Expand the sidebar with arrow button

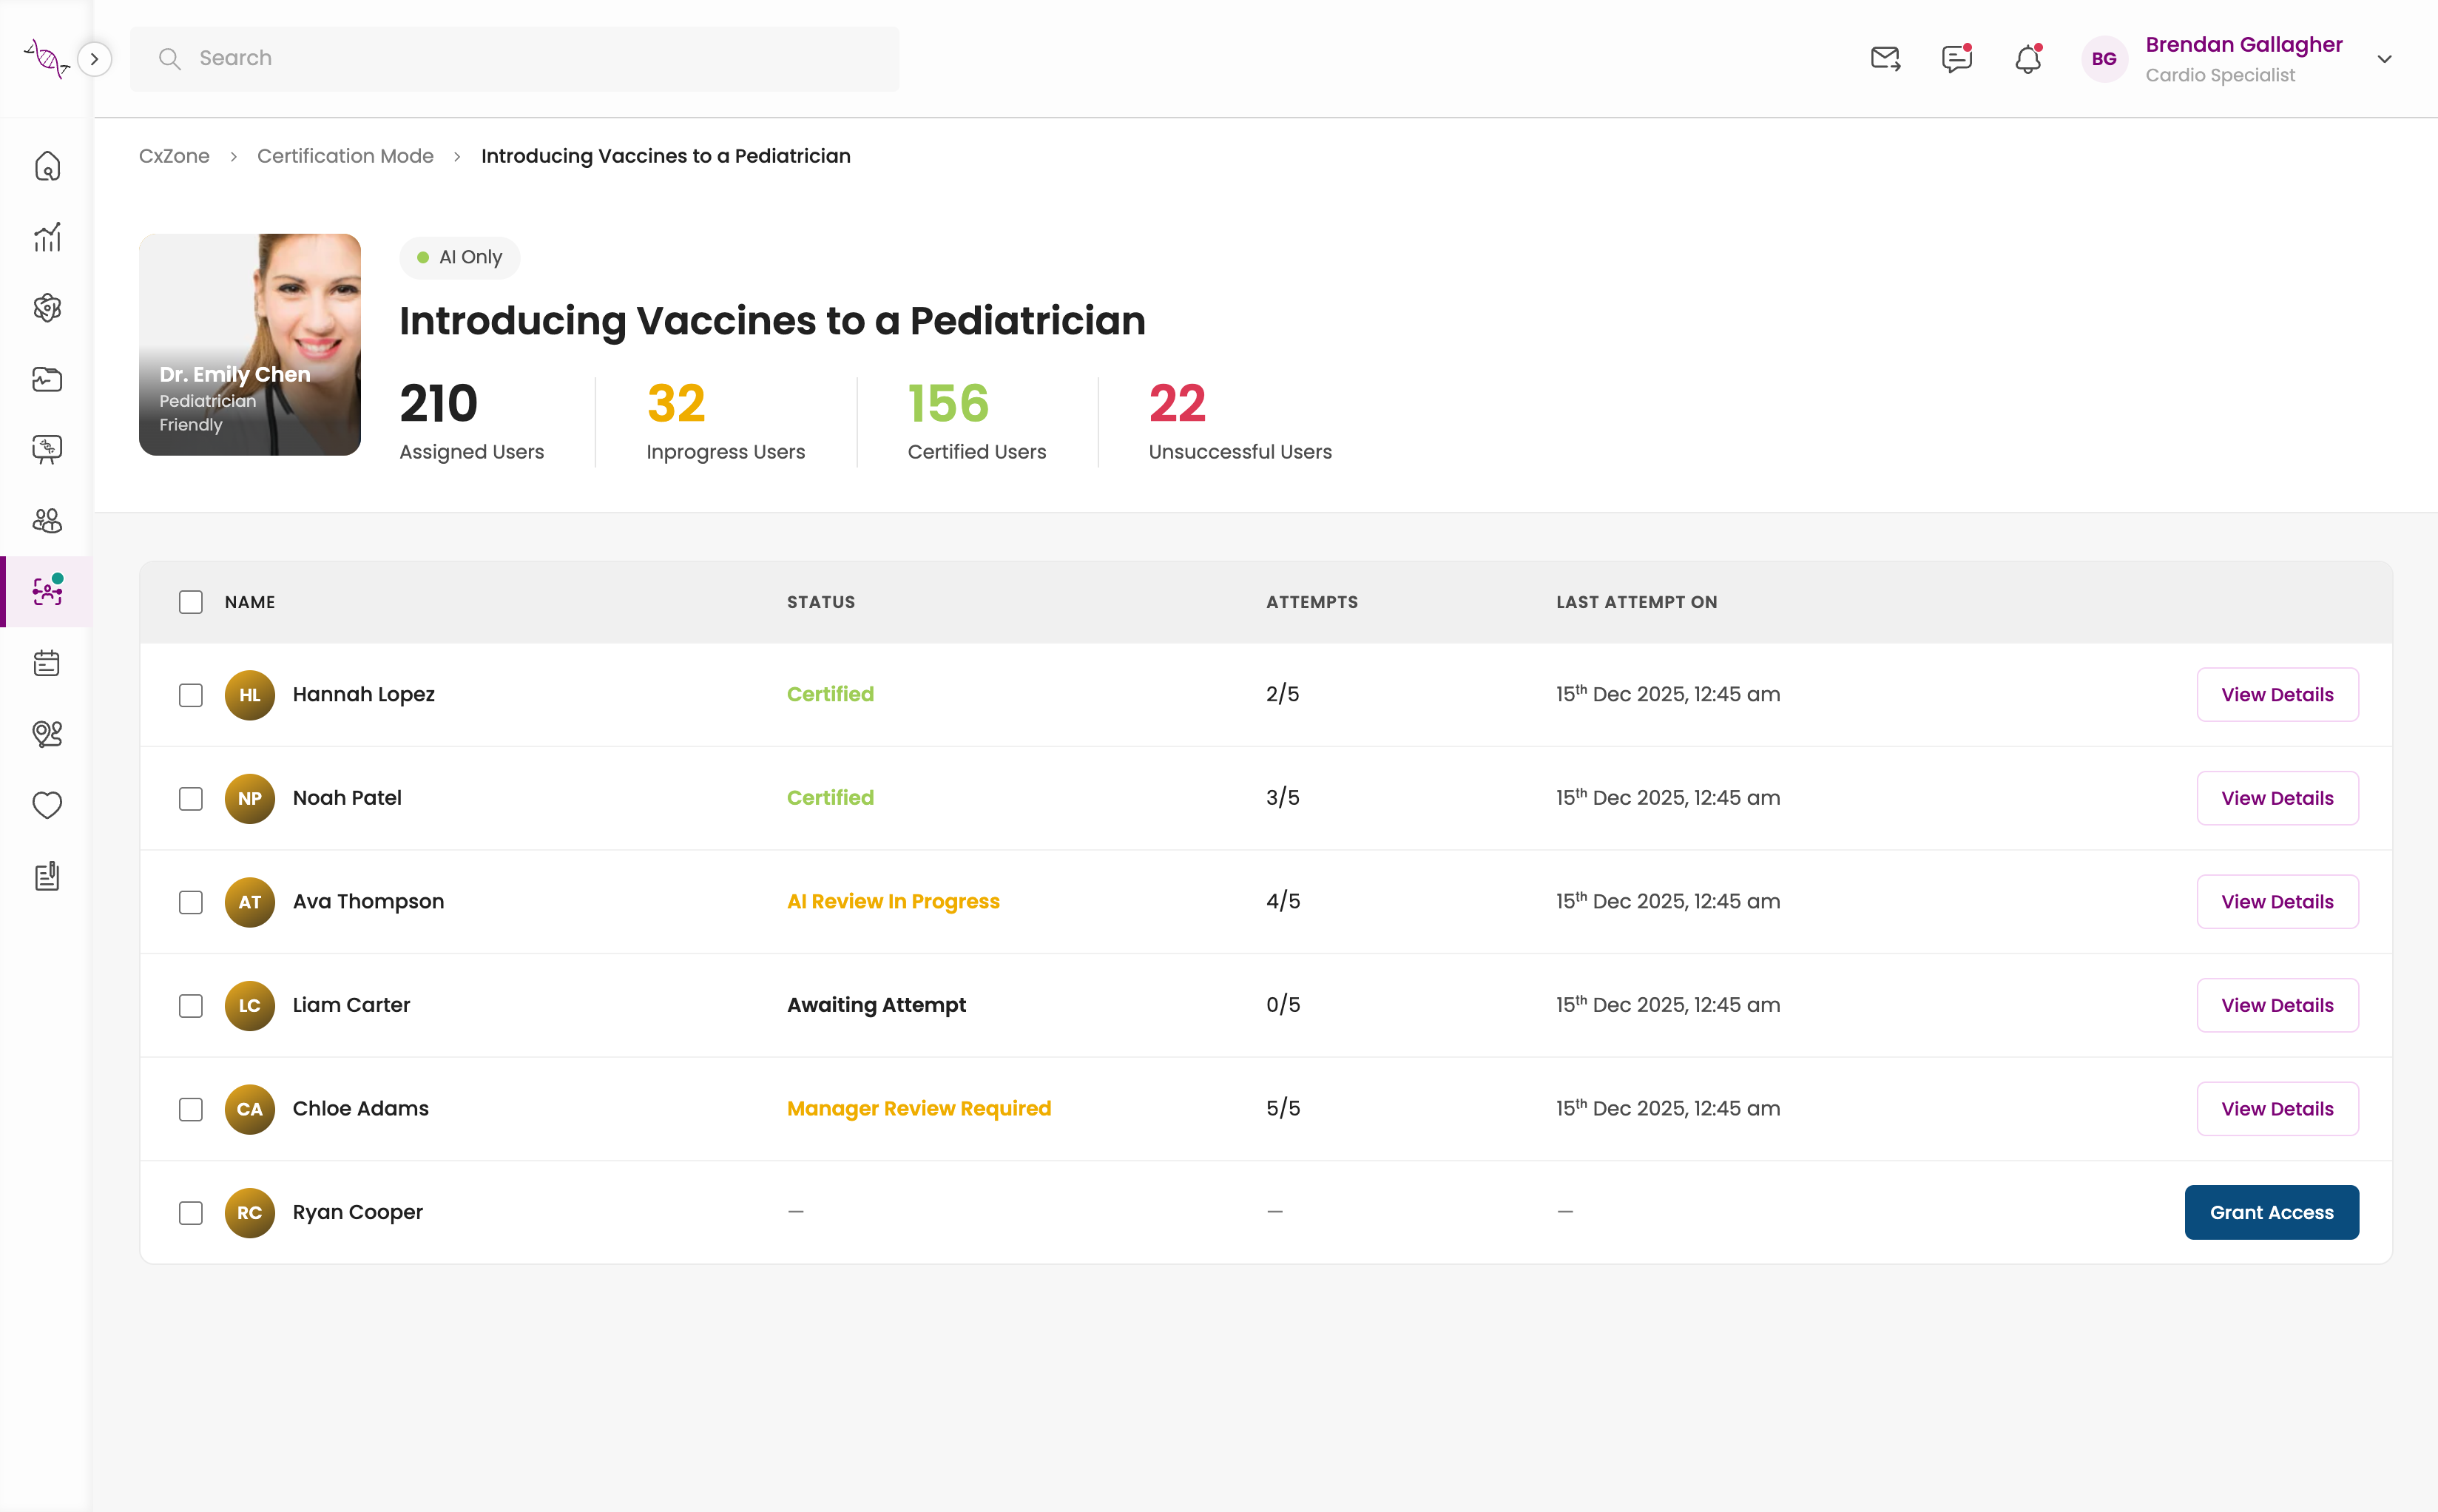click(94, 59)
